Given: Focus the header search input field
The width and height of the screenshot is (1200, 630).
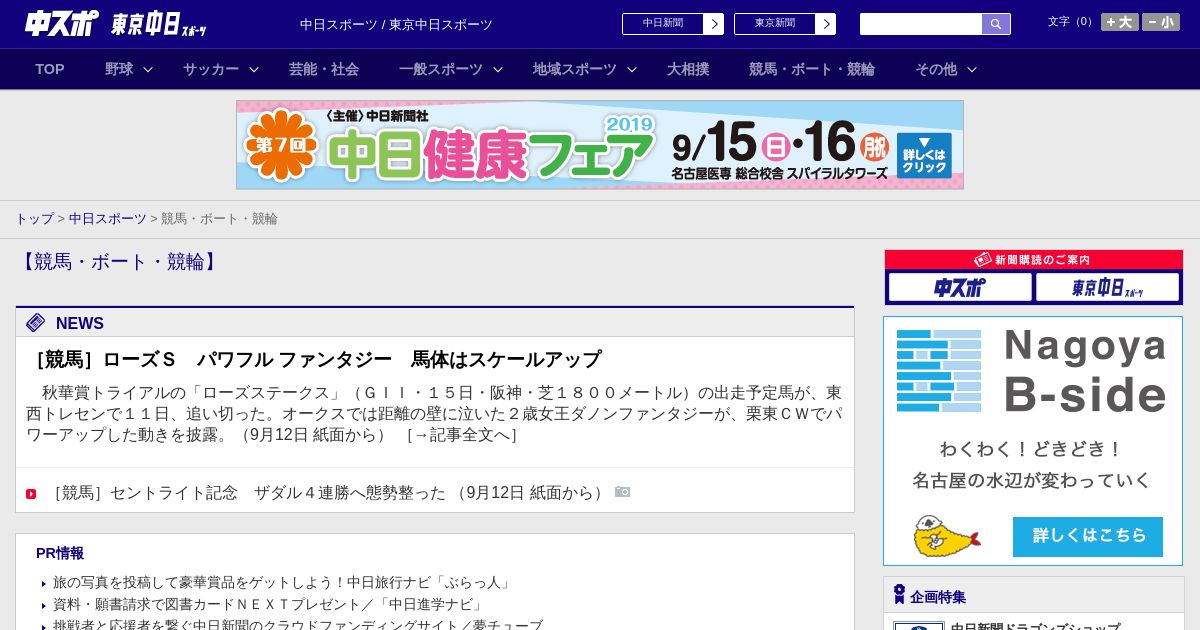Looking at the screenshot, I should [x=921, y=24].
